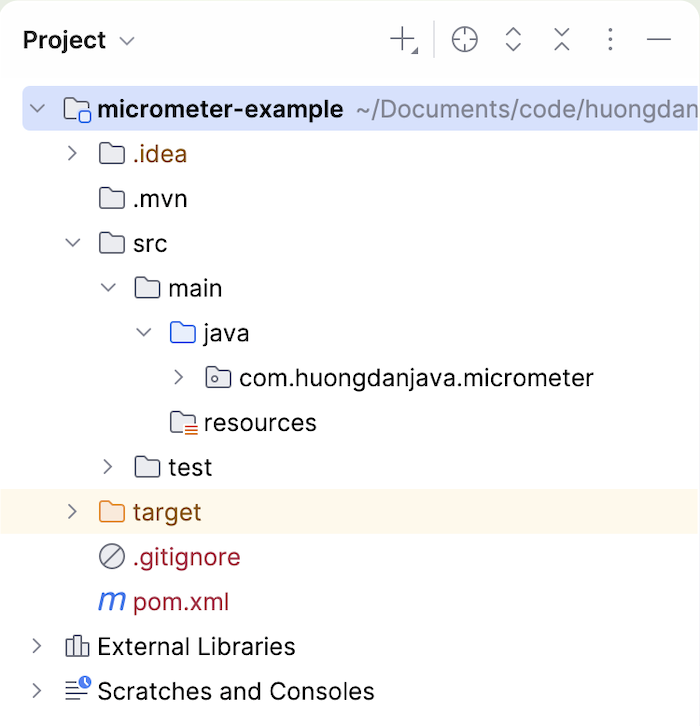Screen dimensions: 700x726
Task: Click the Expand All icon
Action: (x=513, y=40)
